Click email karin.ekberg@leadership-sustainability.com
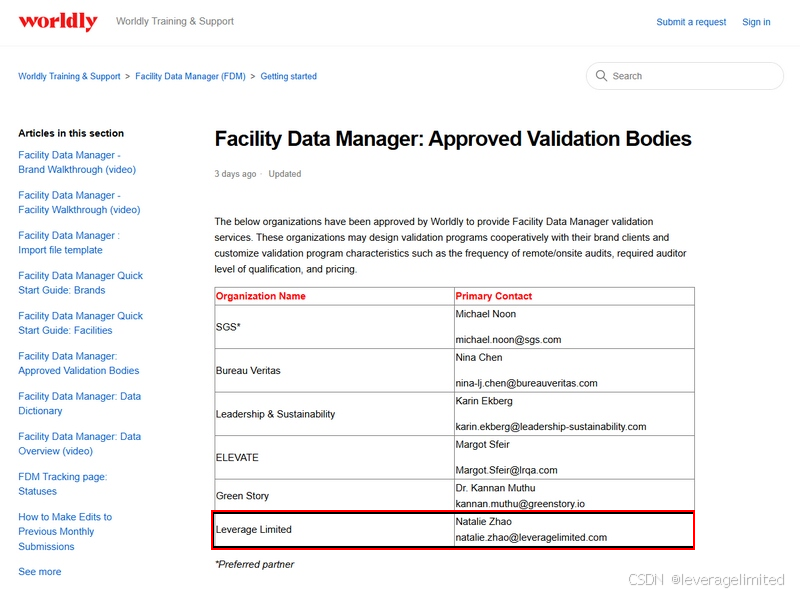This screenshot has height=595, width=800. 551,427
